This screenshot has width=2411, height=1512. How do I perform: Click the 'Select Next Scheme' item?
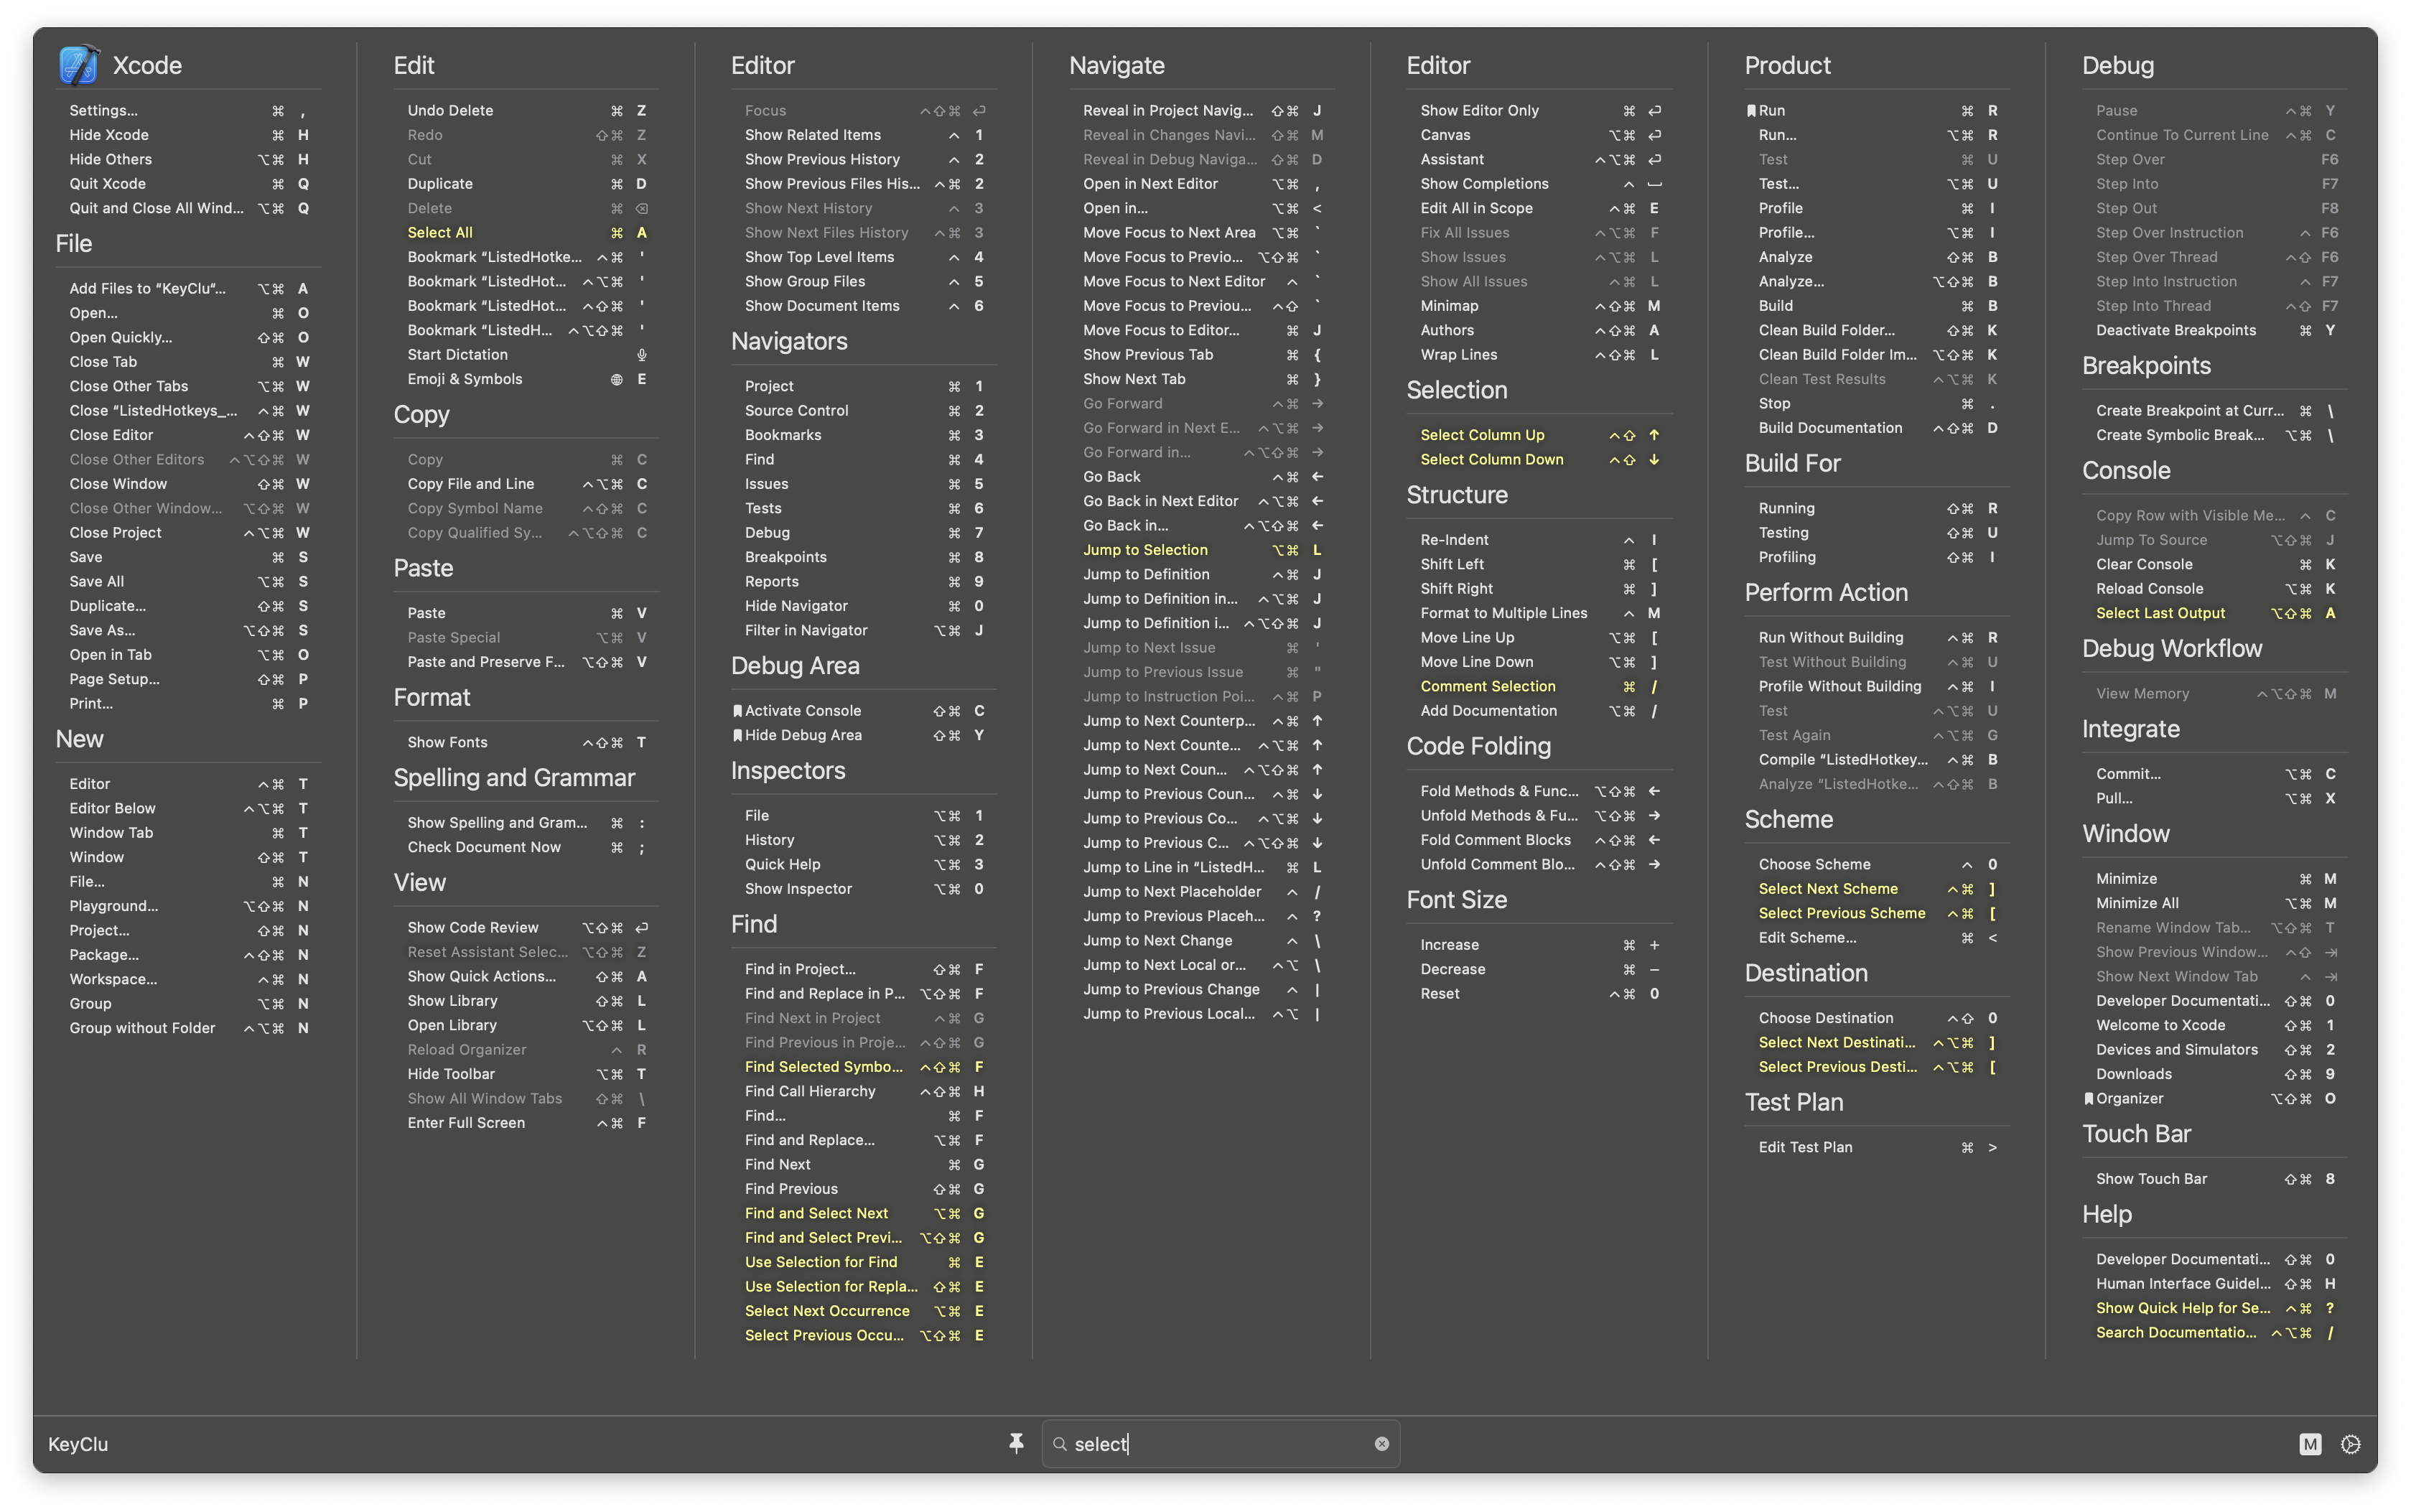point(1828,889)
